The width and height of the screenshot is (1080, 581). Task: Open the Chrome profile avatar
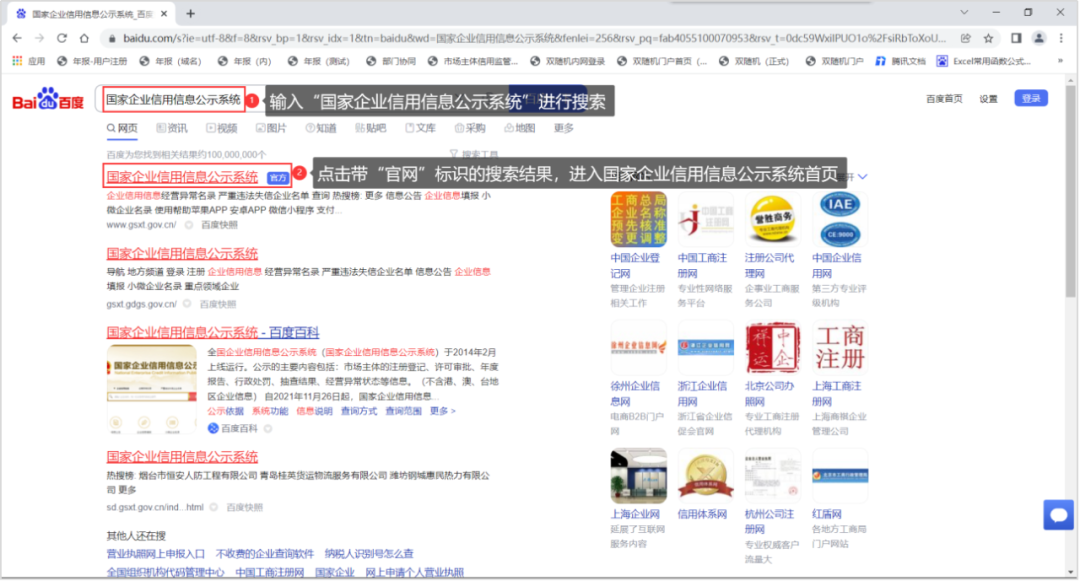(1039, 39)
